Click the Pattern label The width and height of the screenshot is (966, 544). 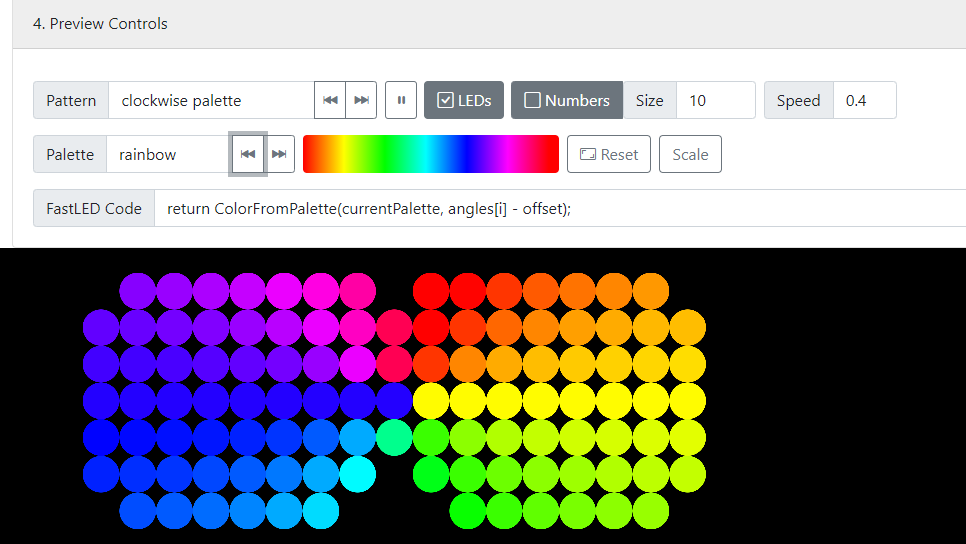[x=71, y=100]
